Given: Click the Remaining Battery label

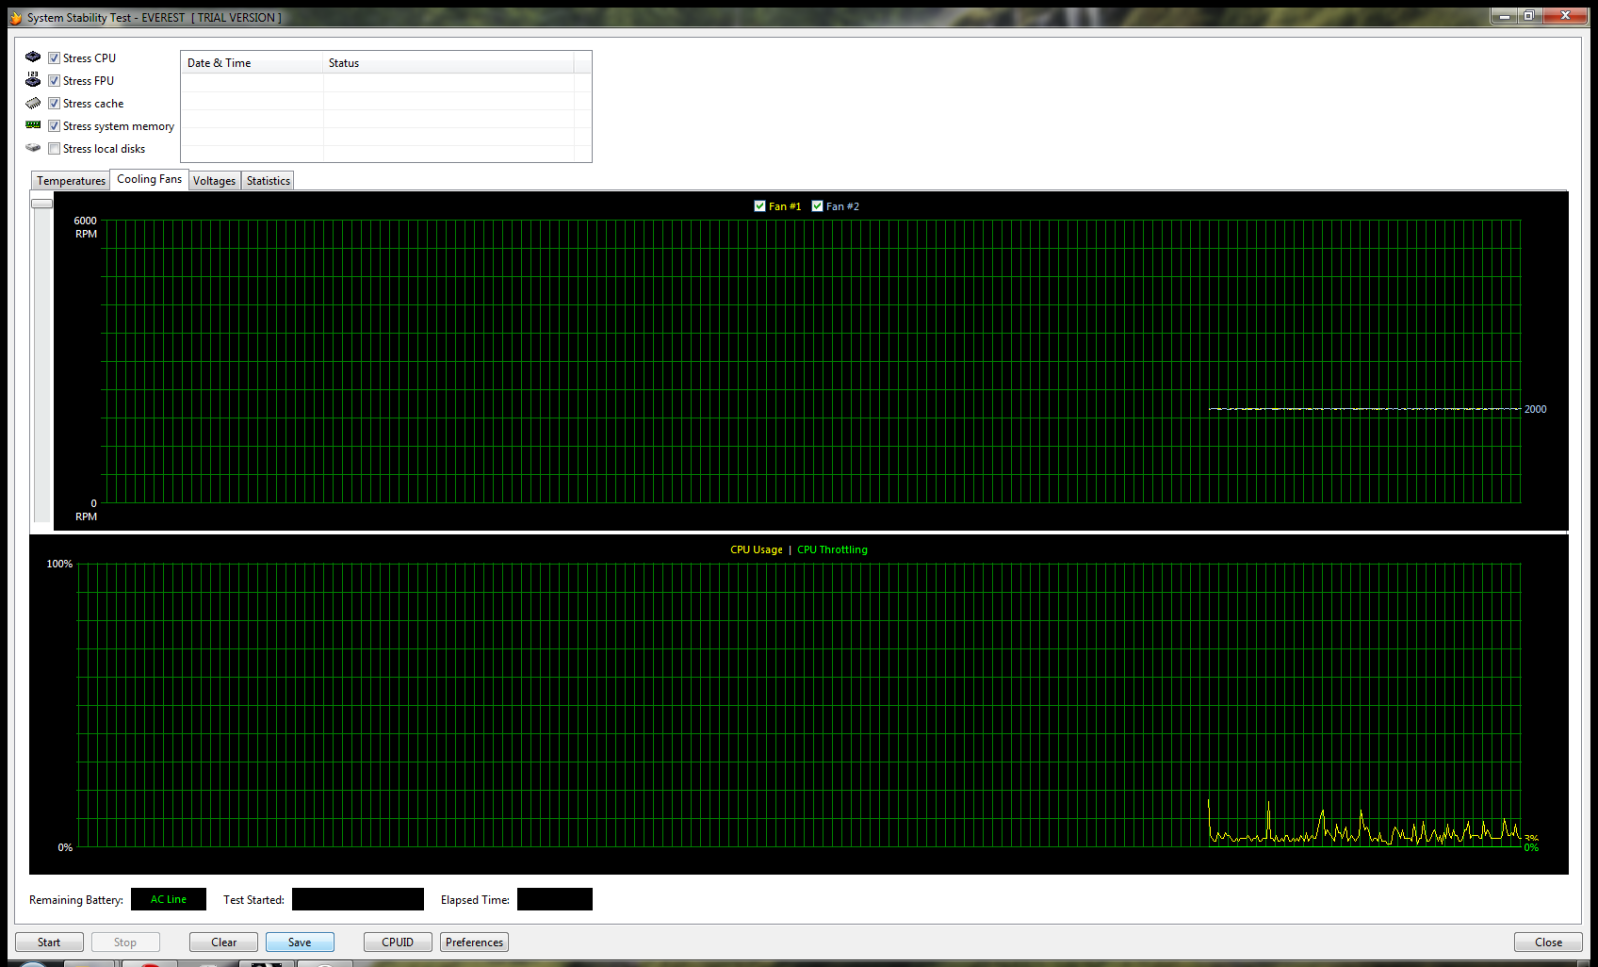Looking at the screenshot, I should (76, 900).
